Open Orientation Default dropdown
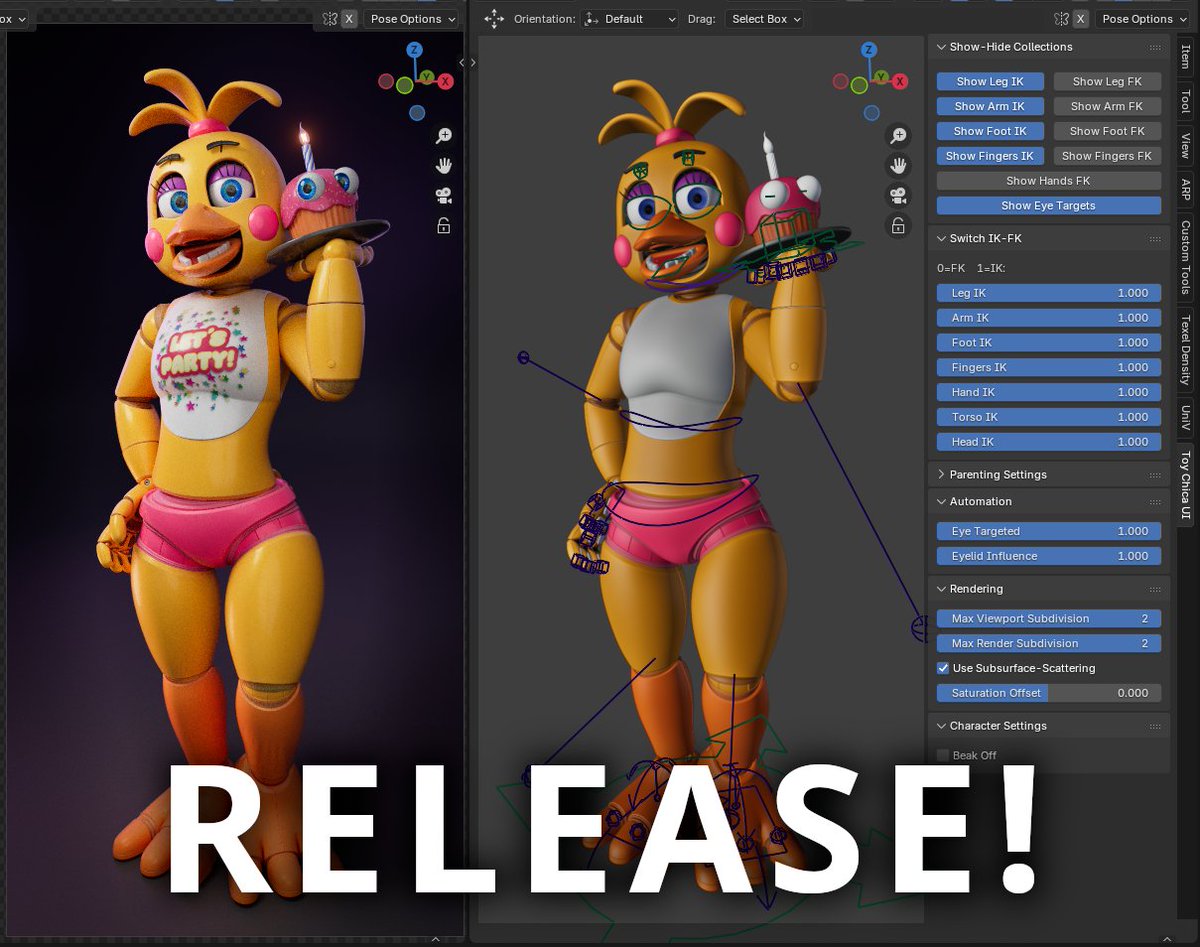 [629, 19]
